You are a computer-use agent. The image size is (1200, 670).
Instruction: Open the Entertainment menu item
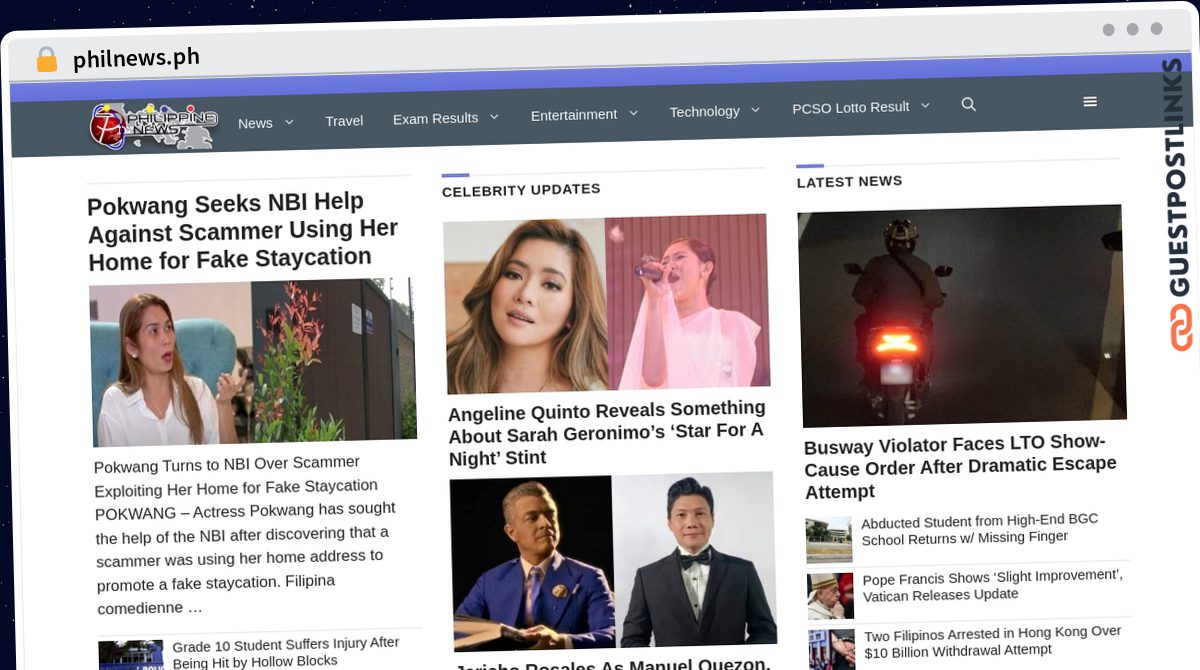point(574,115)
